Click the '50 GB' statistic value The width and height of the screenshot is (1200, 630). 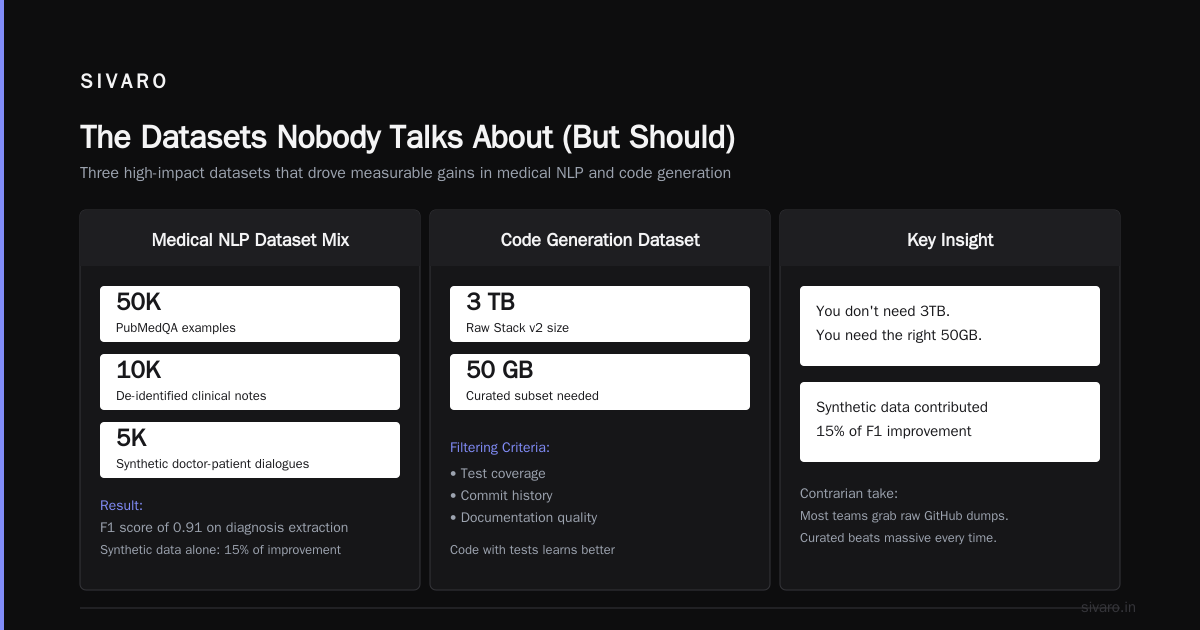(x=500, y=370)
